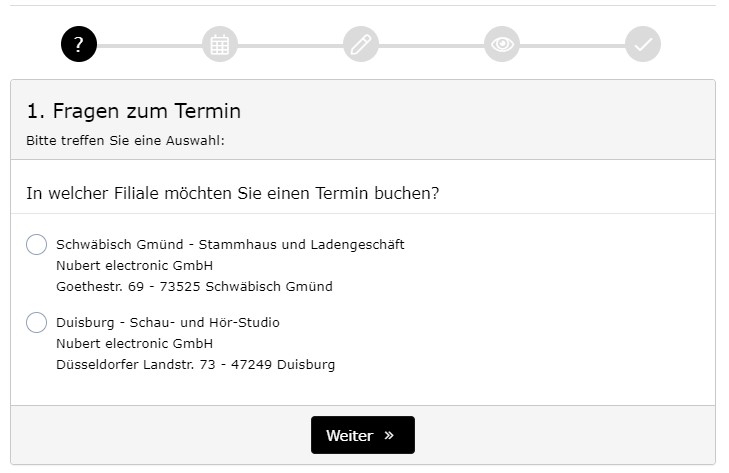
Task: Click address Goethestr. 69 - 73525 Schwäbisch Gmünd
Action: coord(194,286)
